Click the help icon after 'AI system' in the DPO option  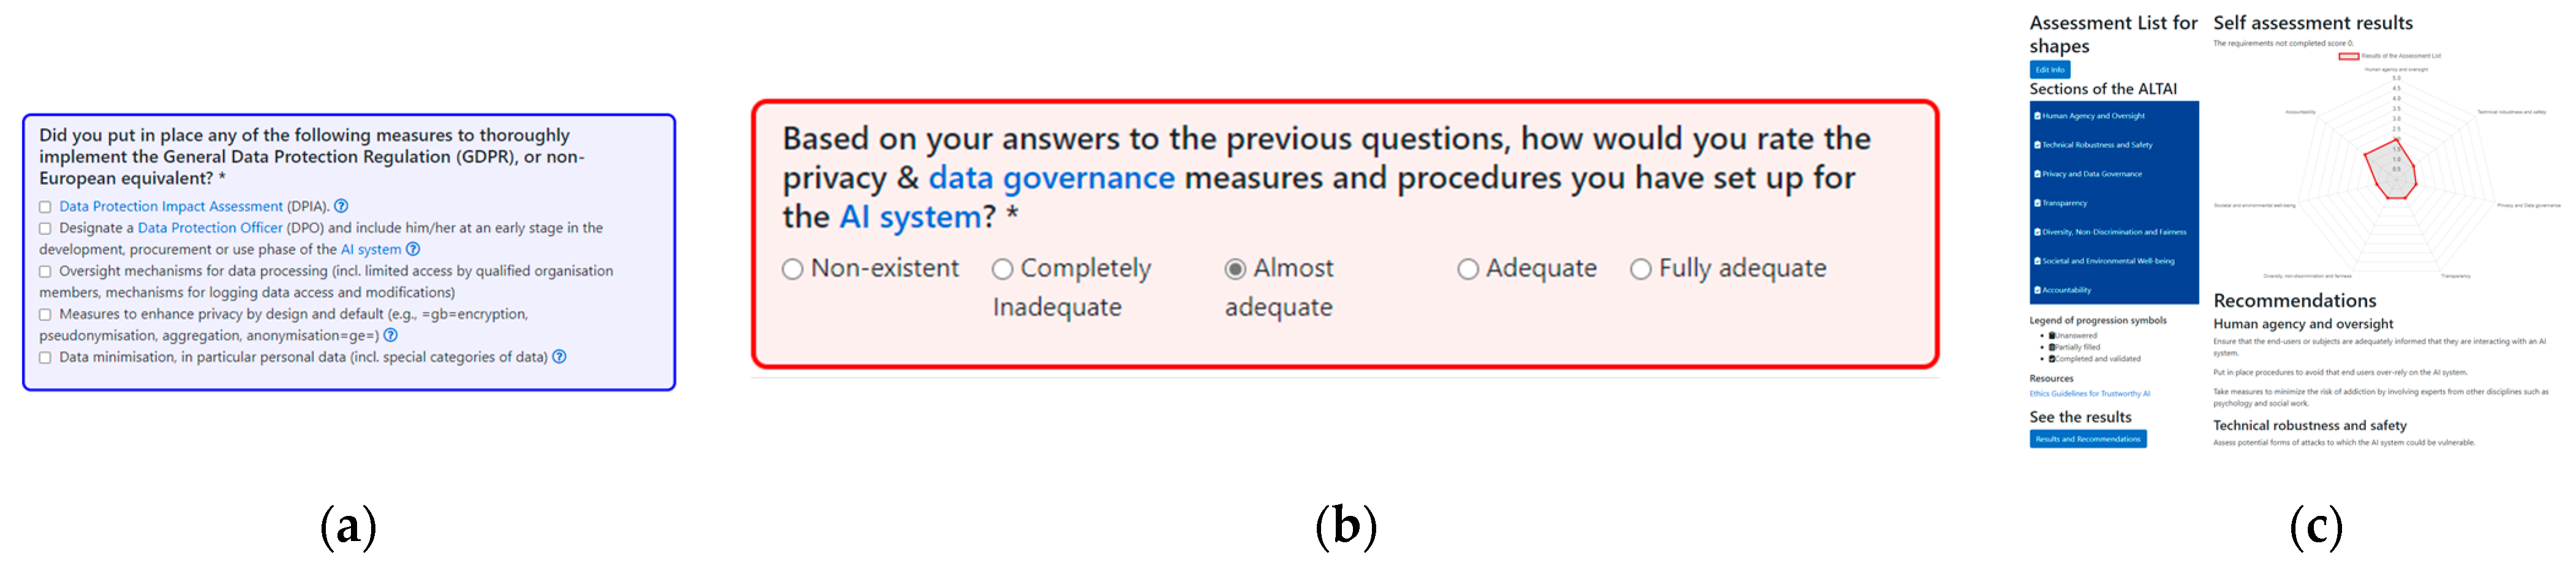413,249
